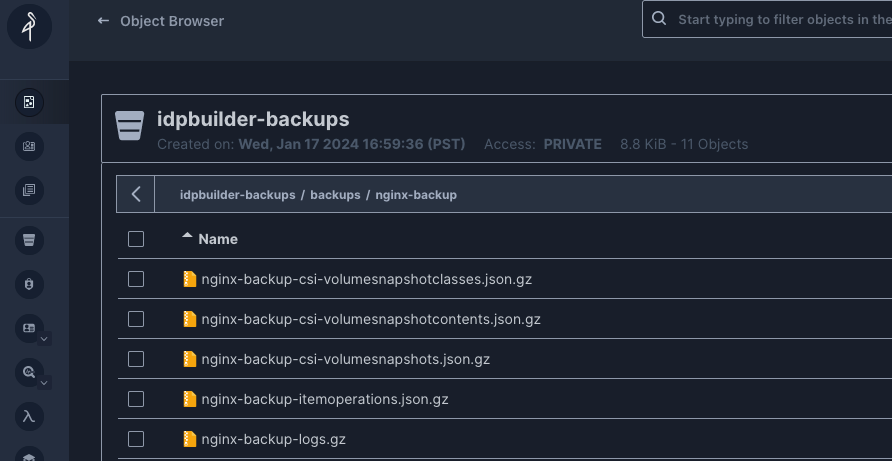Viewport: 892px width, 461px height.
Task: Open Object Browser in the sidebar
Action: coord(29,102)
